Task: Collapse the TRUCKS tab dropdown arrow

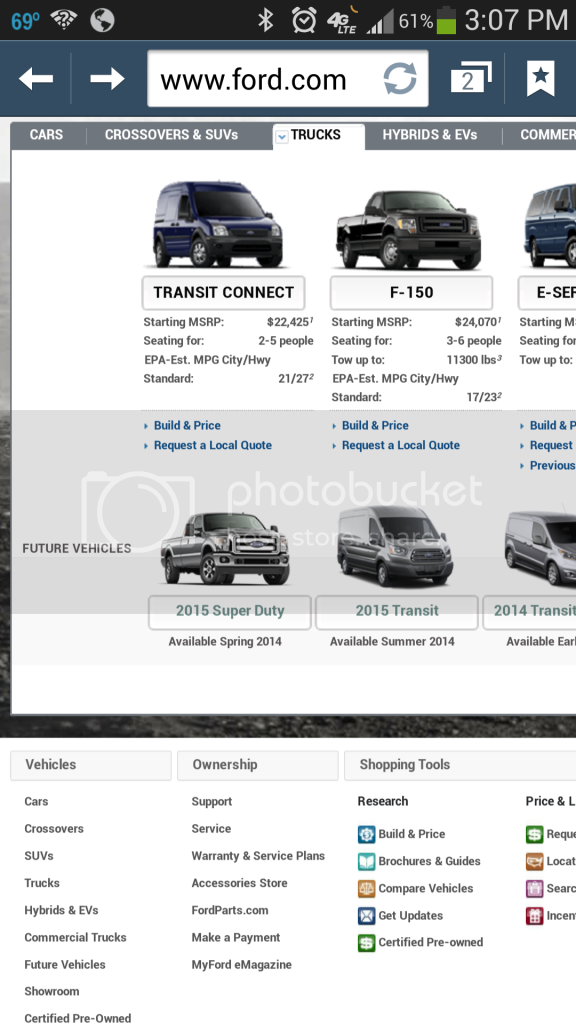Action: click(281, 136)
